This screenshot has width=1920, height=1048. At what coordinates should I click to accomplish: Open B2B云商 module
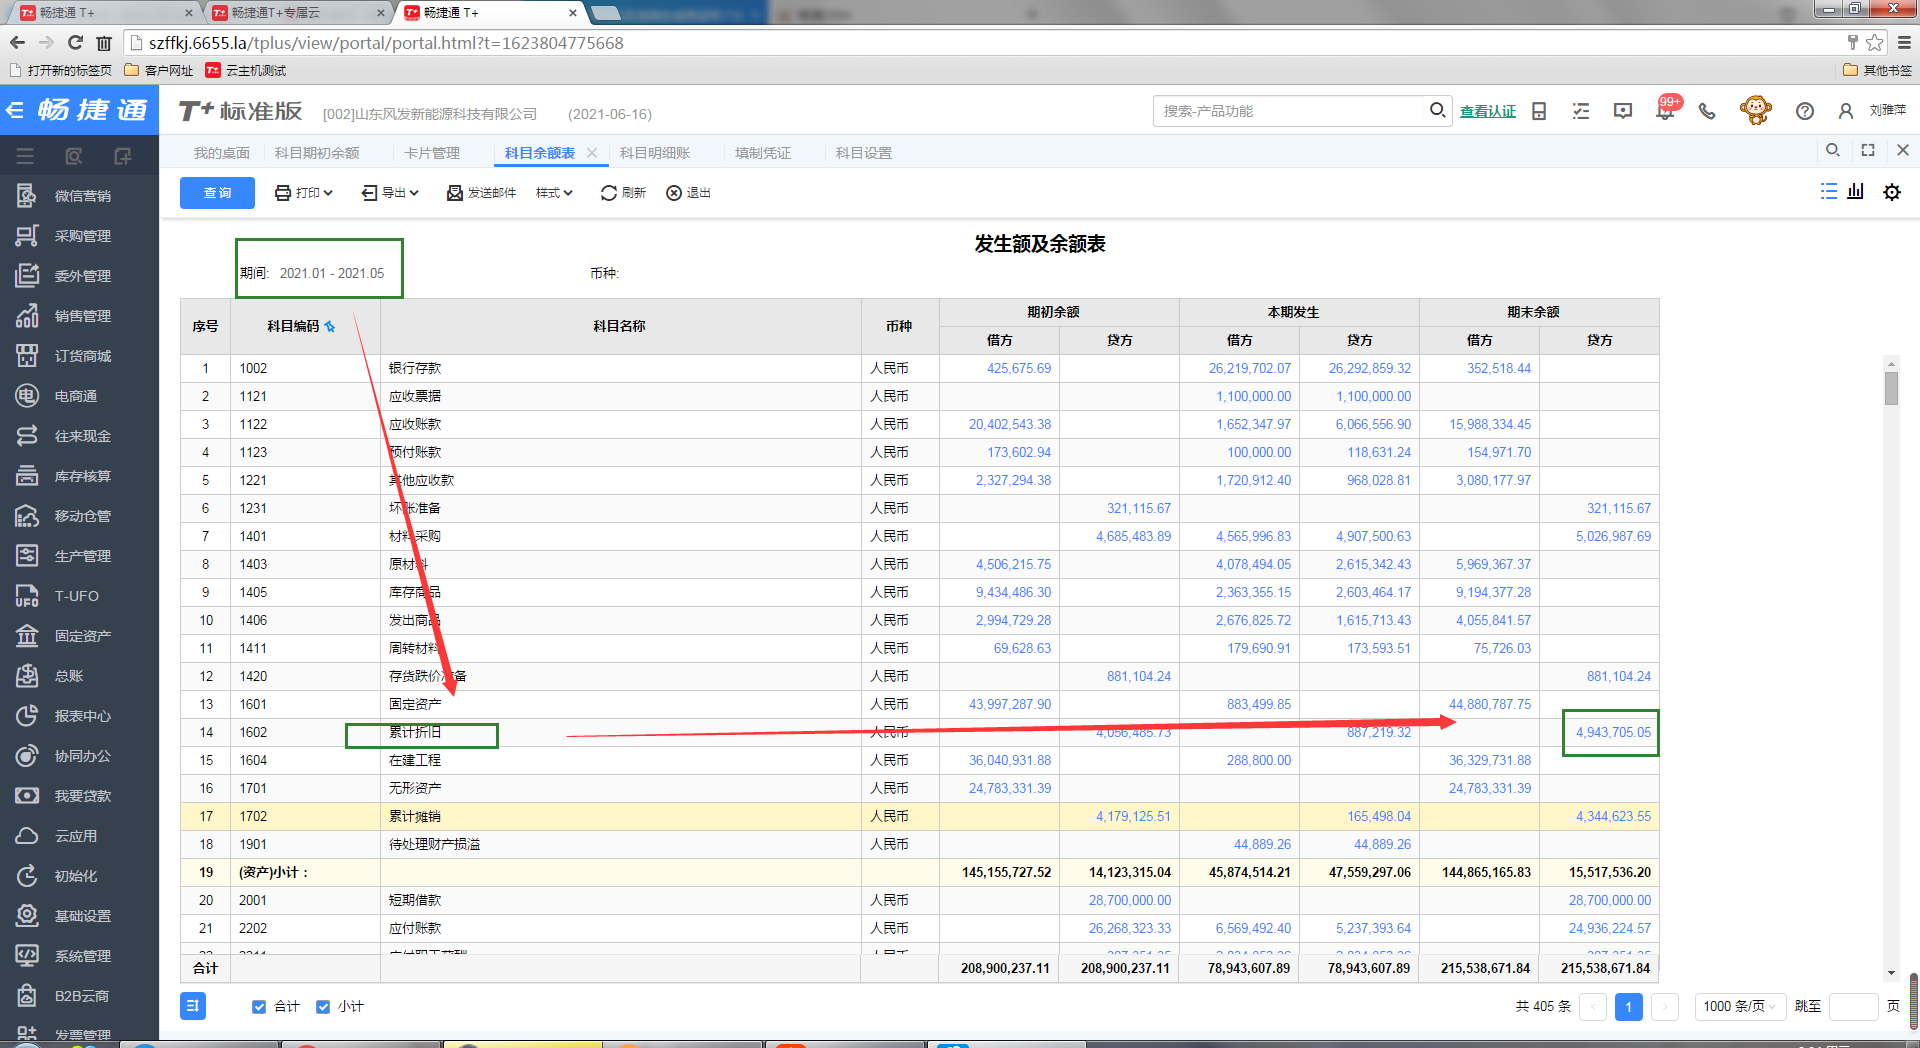pyautogui.click(x=80, y=996)
